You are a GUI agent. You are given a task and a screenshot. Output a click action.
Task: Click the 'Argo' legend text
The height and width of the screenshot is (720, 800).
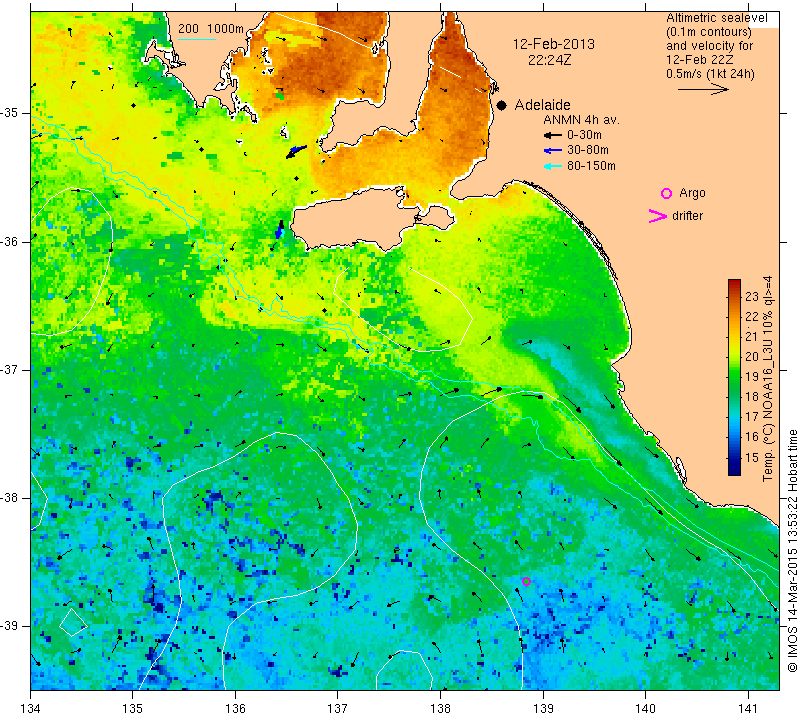coord(692,193)
